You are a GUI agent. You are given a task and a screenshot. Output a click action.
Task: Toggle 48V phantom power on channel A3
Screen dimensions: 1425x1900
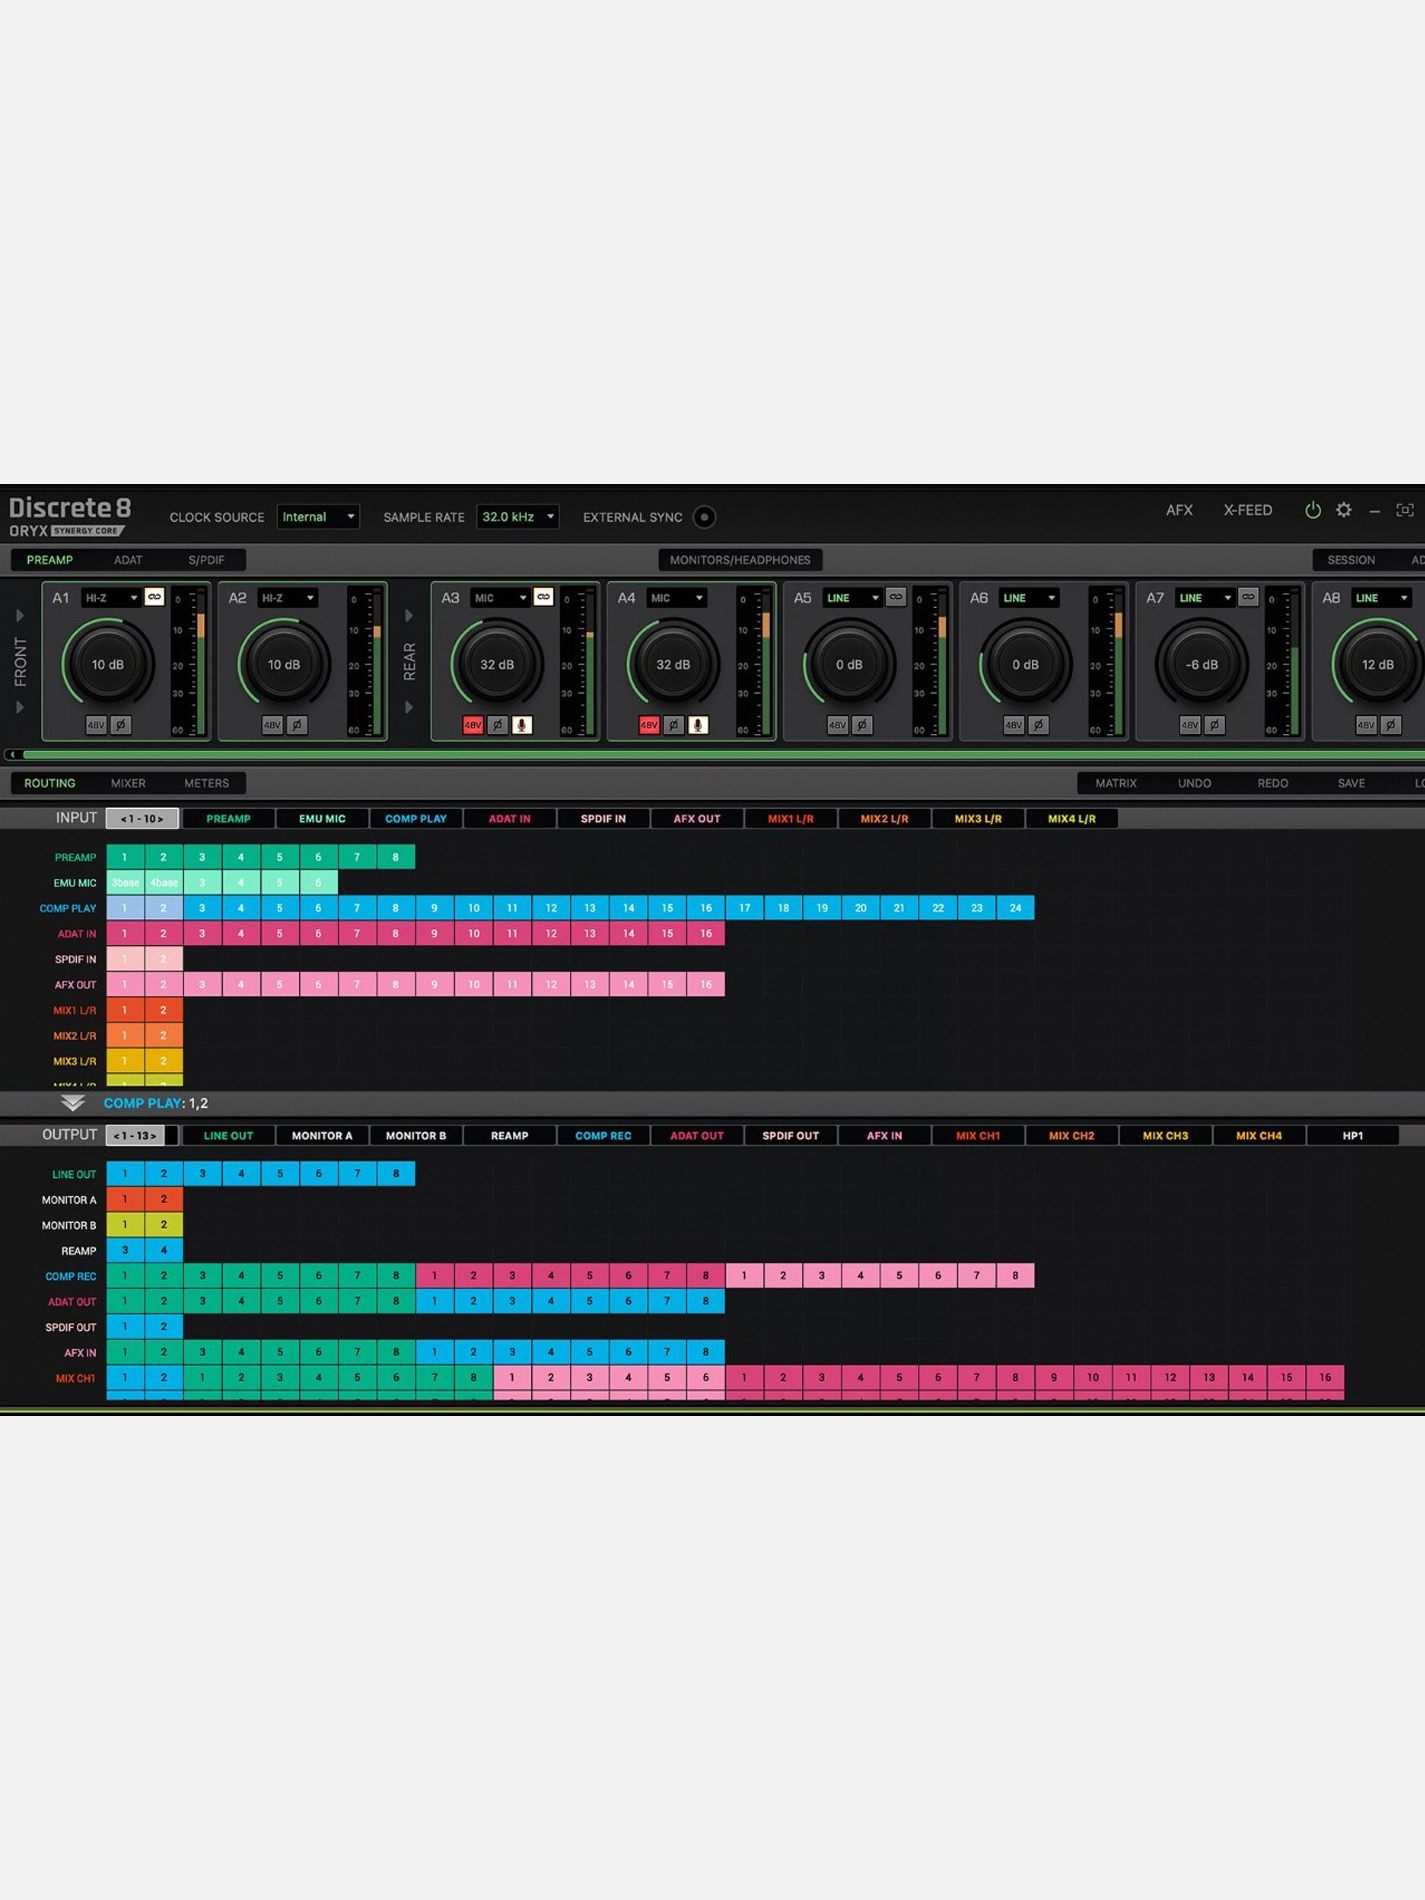[473, 725]
